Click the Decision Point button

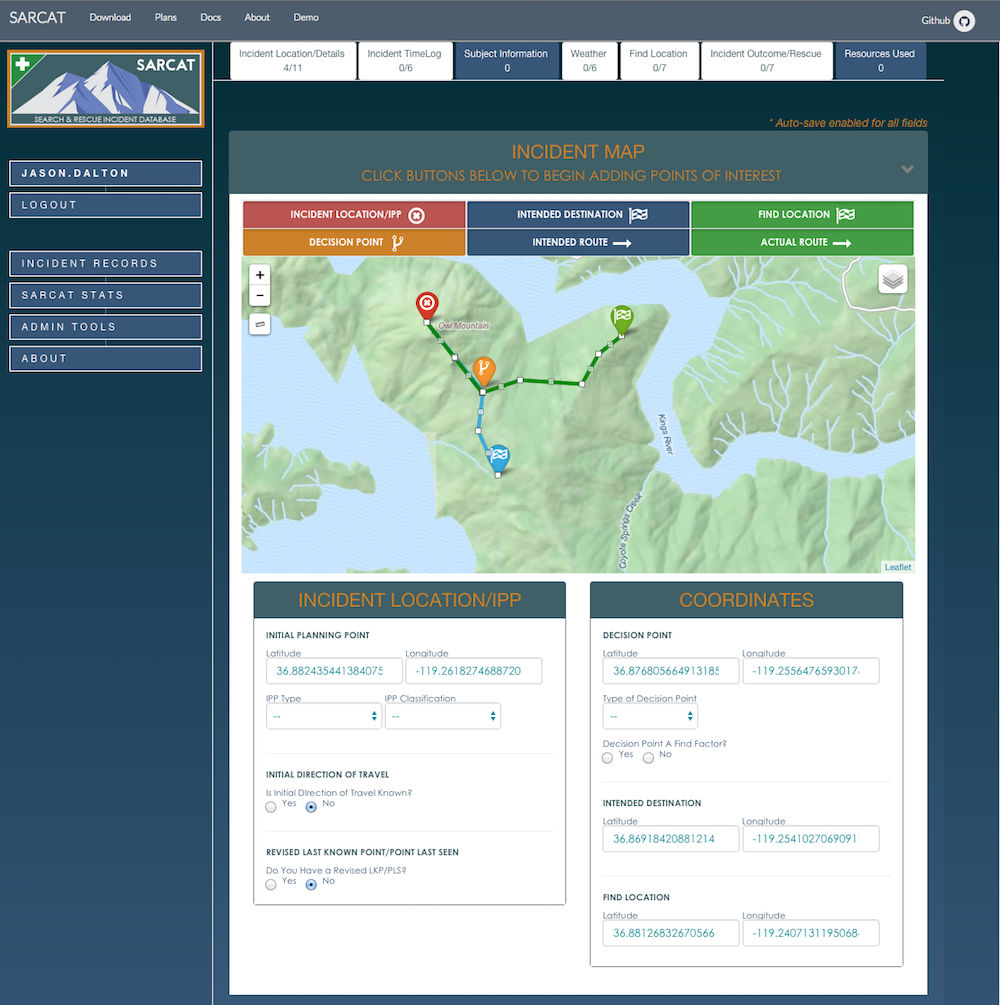tap(354, 242)
